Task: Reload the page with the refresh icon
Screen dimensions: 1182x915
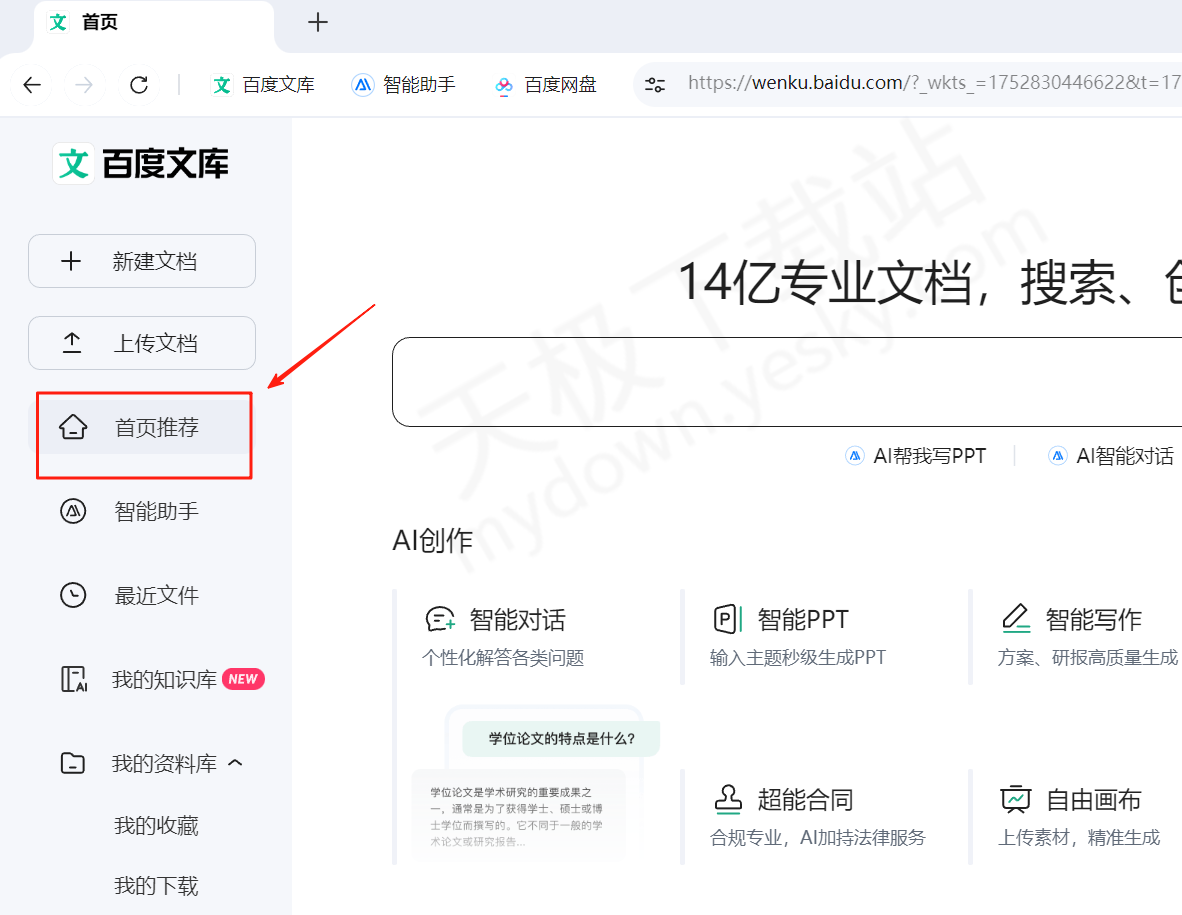Action: (x=139, y=84)
